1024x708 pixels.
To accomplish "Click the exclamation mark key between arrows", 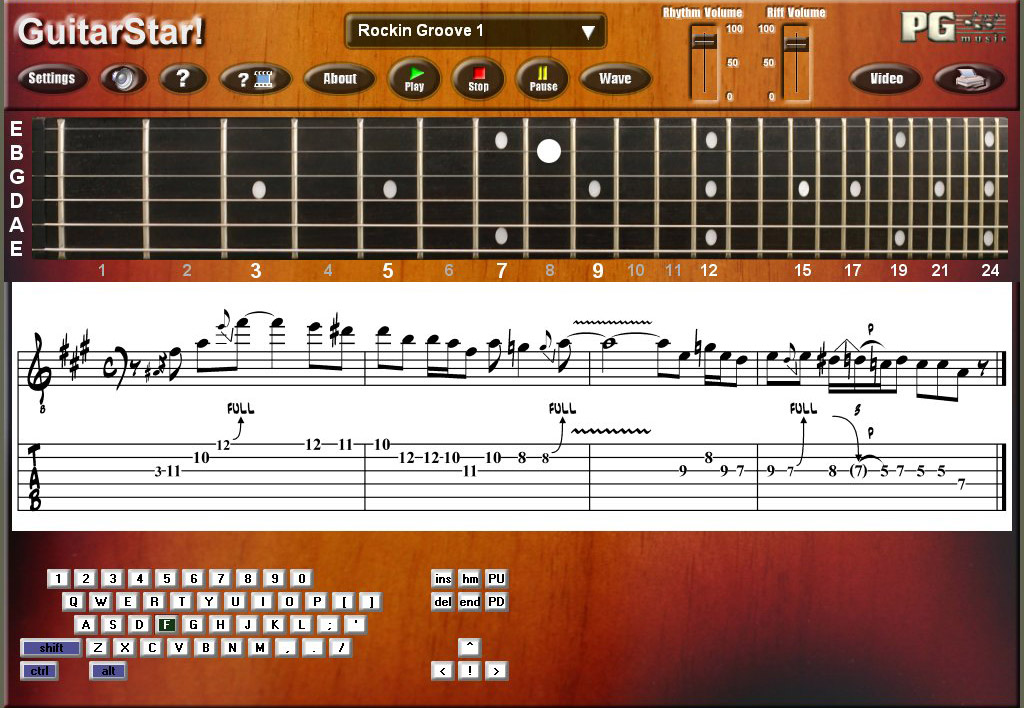I will coord(470,671).
